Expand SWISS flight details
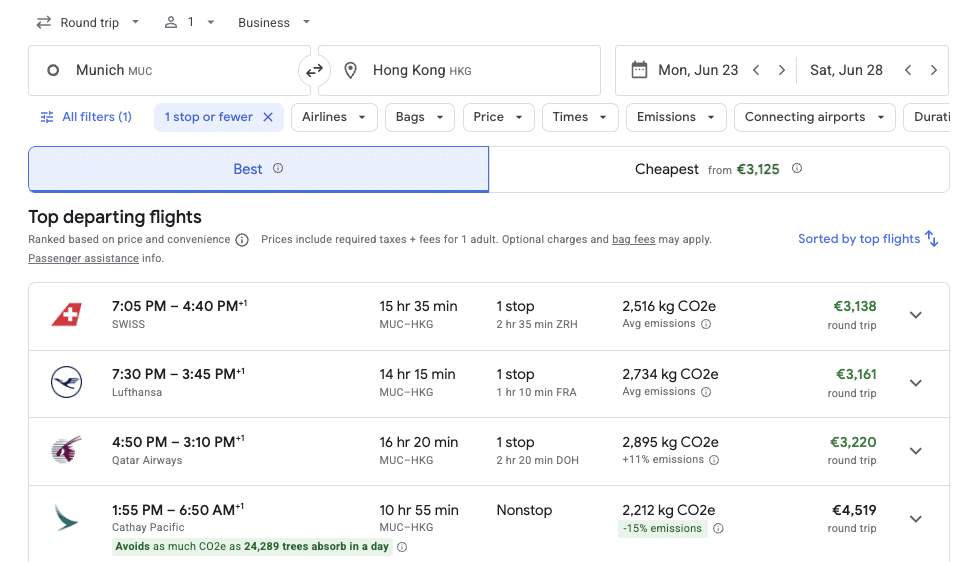 915,315
